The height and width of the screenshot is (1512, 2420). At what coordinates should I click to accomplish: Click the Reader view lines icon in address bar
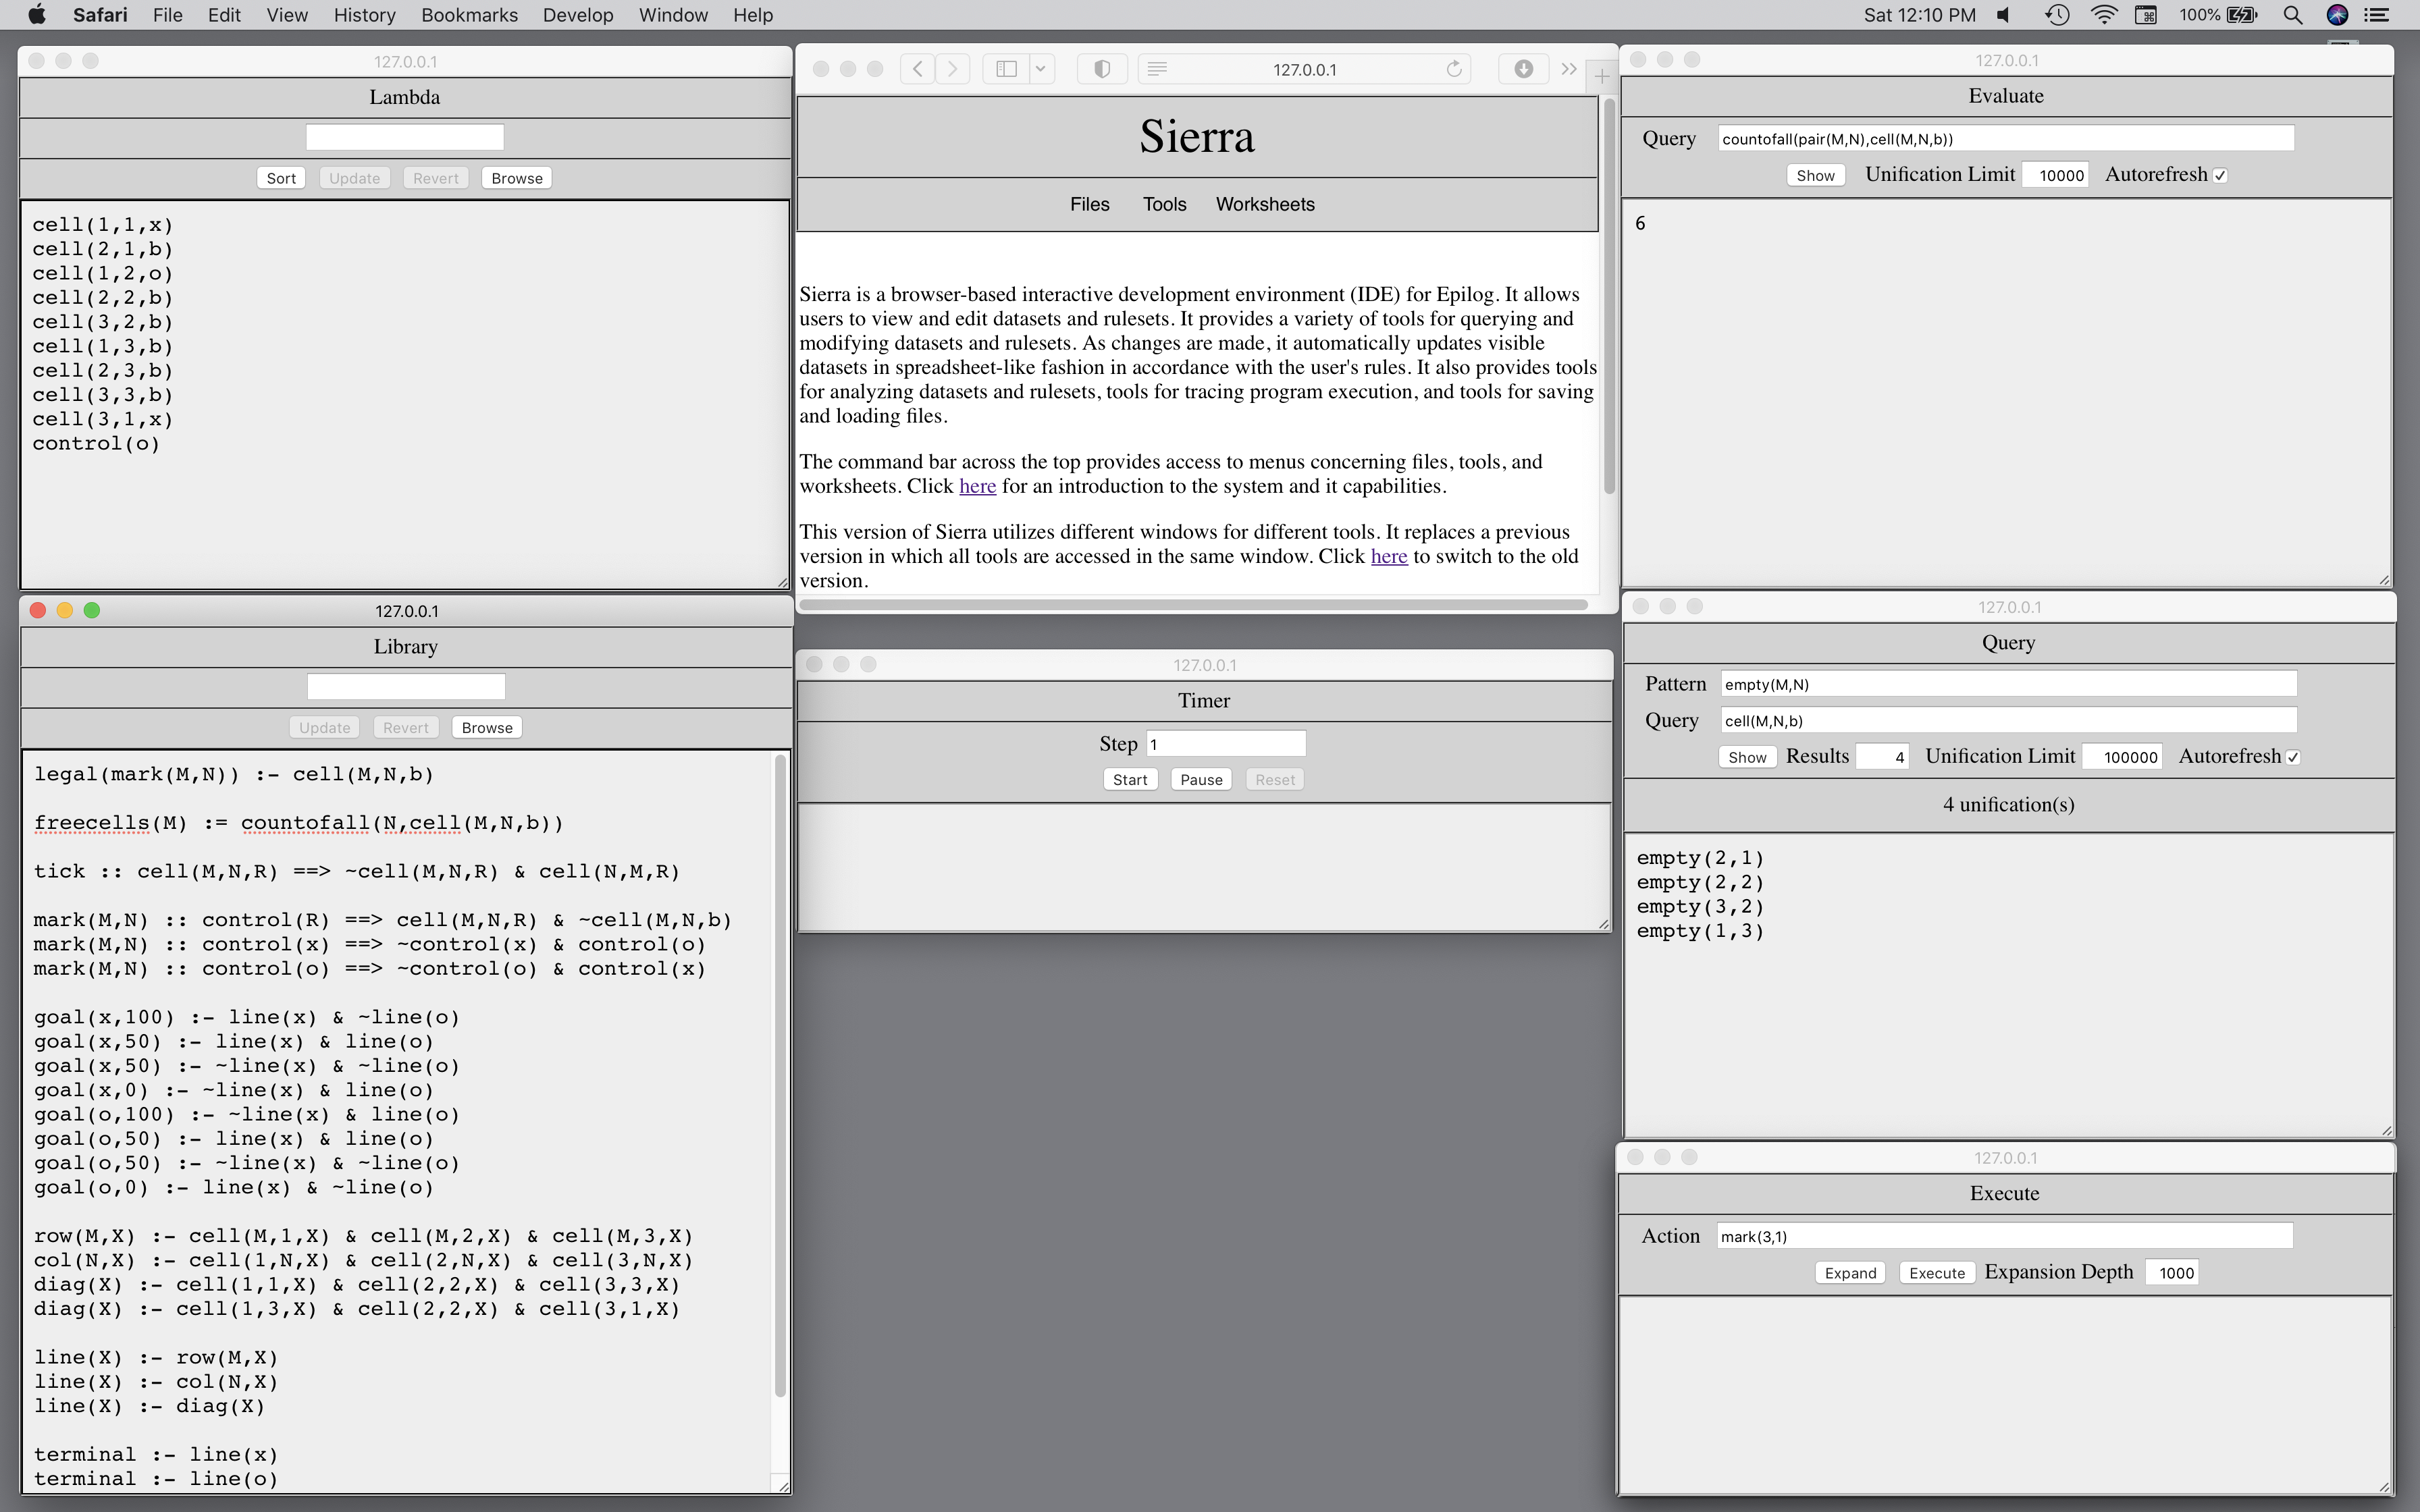point(1157,69)
